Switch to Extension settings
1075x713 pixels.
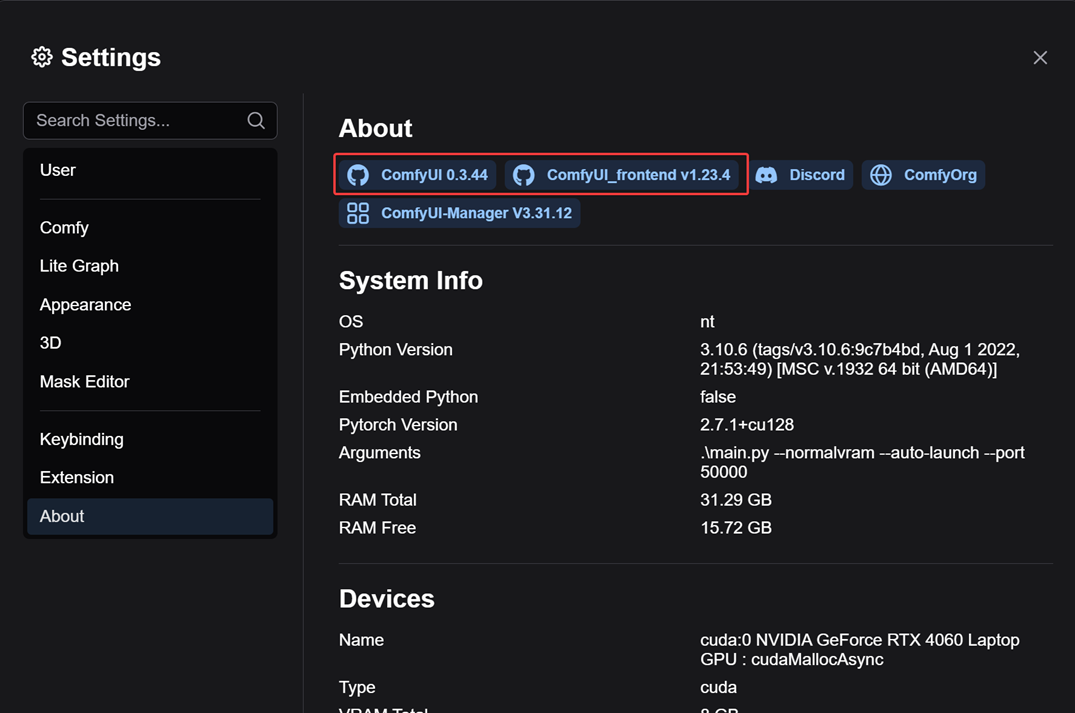tap(150, 478)
